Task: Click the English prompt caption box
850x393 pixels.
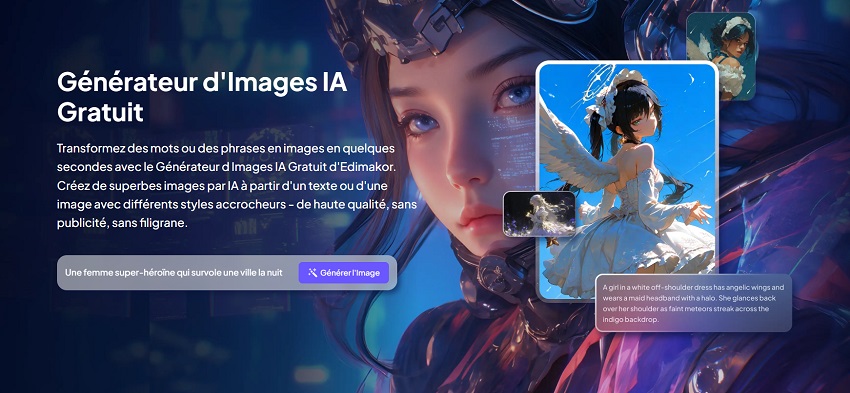Action: coord(693,303)
